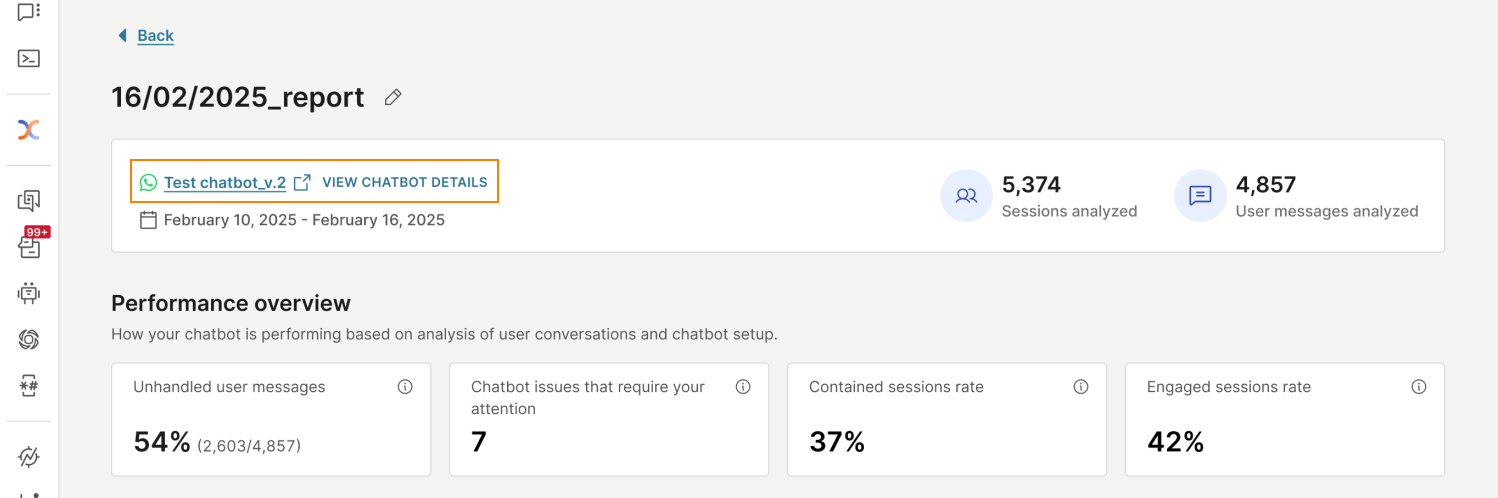This screenshot has width=1498, height=498.
Task: Show info for Contained sessions rate
Action: (1081, 387)
